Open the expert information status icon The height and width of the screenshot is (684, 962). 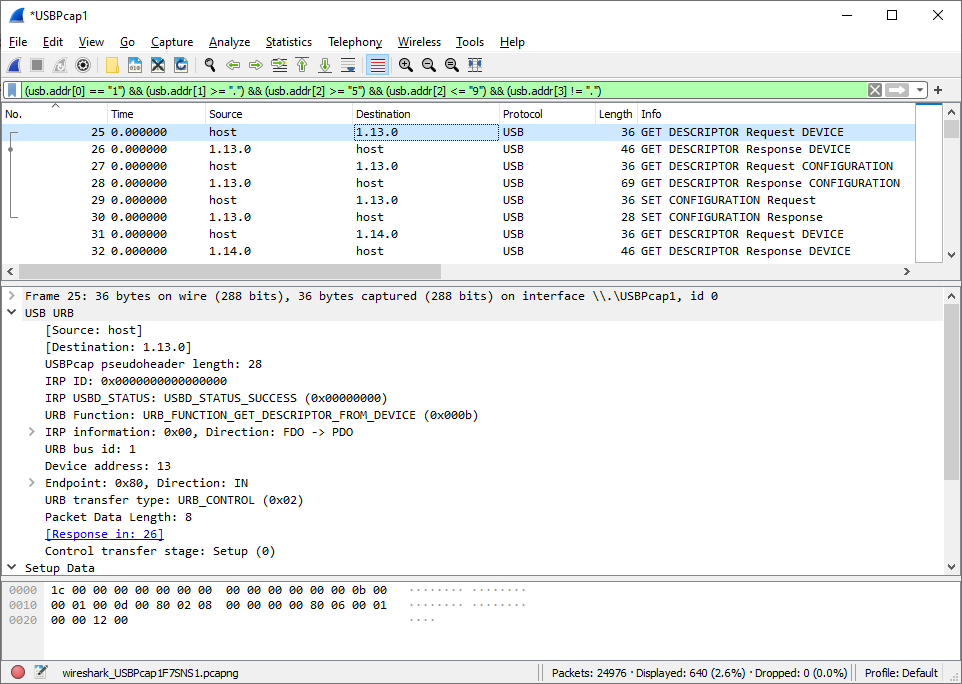pos(18,672)
